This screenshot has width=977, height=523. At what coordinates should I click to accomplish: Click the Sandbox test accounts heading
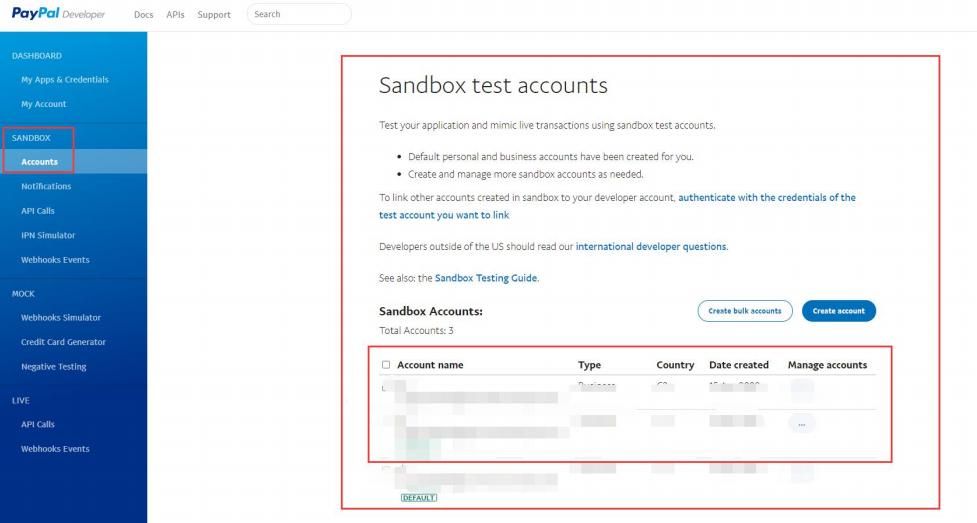pyautogui.click(x=493, y=85)
